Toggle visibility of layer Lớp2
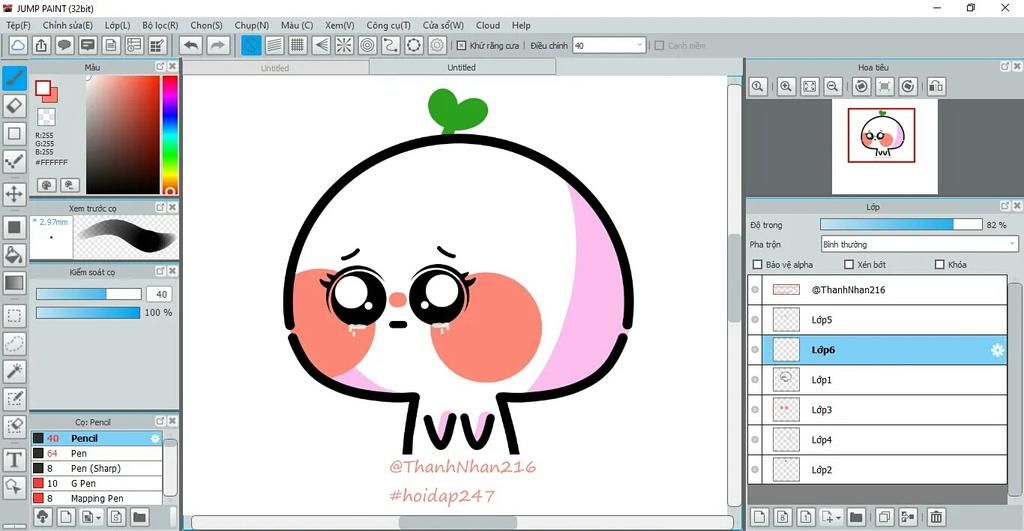The width and height of the screenshot is (1024, 531). 756,470
